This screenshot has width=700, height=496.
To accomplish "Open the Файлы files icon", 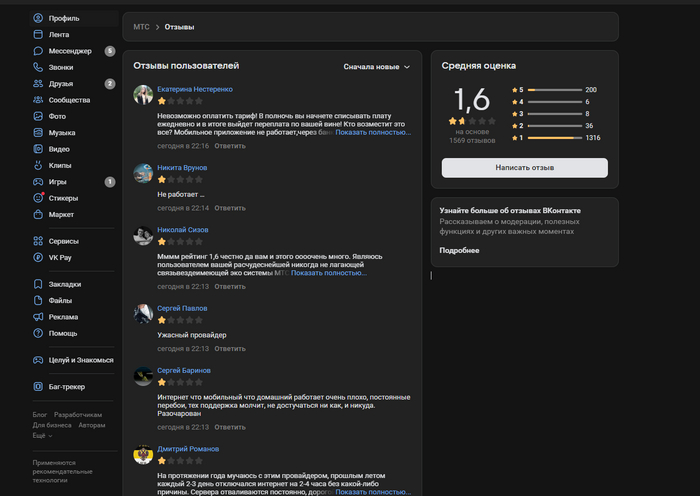I will 38,300.
